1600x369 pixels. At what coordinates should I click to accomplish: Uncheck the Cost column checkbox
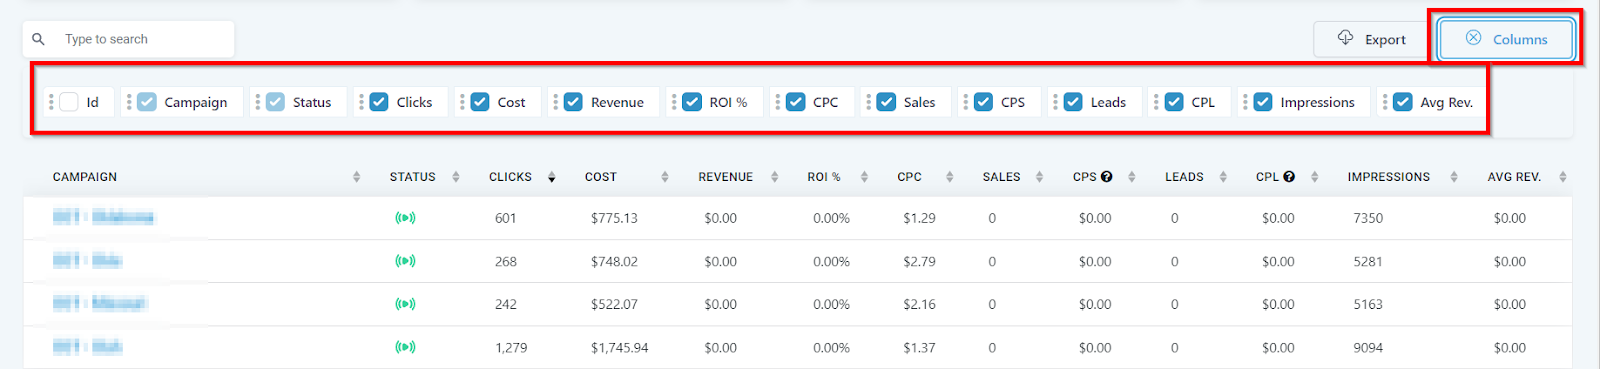pyautogui.click(x=480, y=102)
